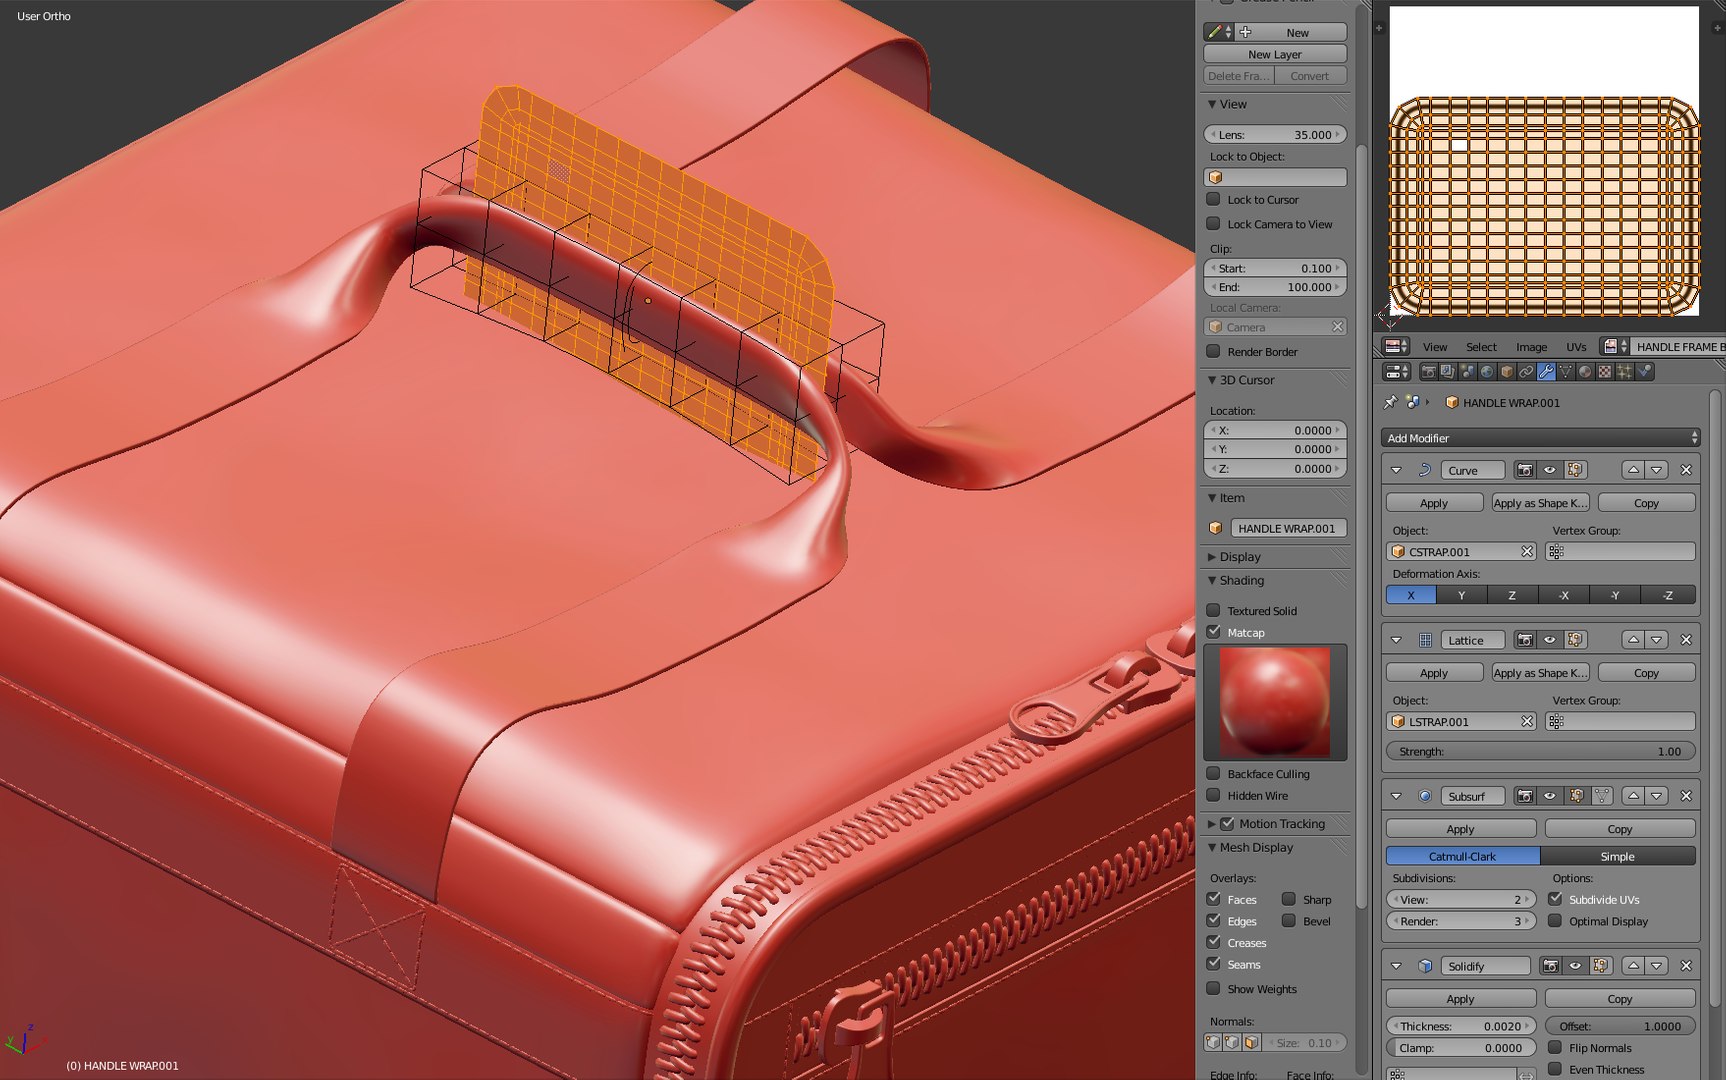Open the Constraints properties tab (chain icon)

tap(1526, 372)
